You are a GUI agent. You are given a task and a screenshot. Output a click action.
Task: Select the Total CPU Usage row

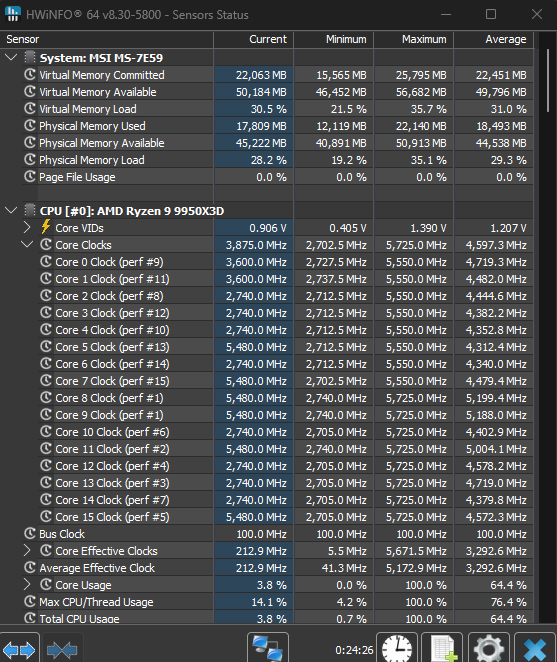pyautogui.click(x=279, y=618)
